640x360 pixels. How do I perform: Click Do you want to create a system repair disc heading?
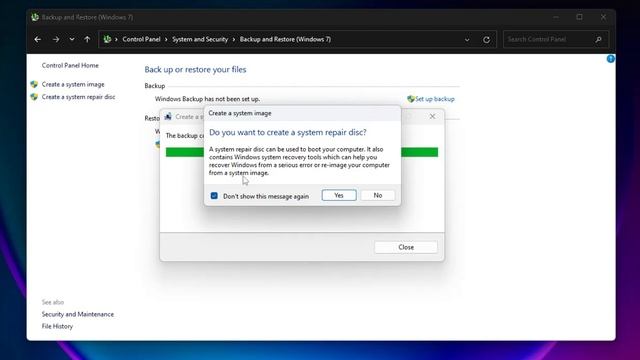point(288,132)
